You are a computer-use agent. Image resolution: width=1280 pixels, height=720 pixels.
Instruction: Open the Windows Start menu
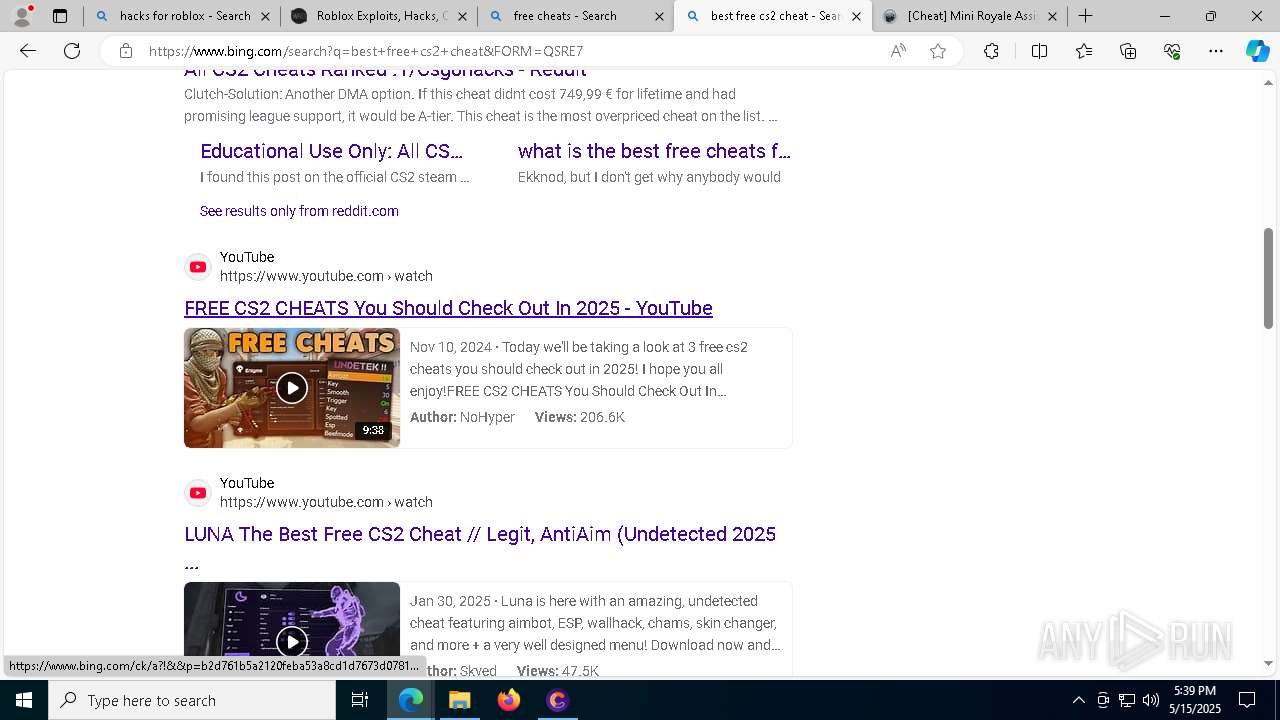24,700
